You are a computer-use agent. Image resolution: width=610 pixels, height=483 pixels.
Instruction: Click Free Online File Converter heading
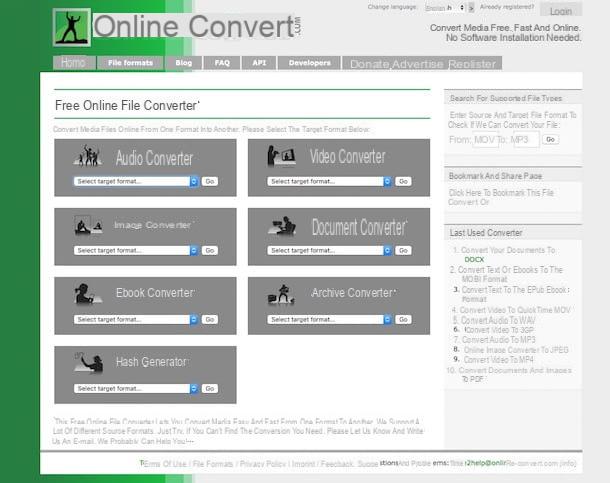tap(127, 105)
